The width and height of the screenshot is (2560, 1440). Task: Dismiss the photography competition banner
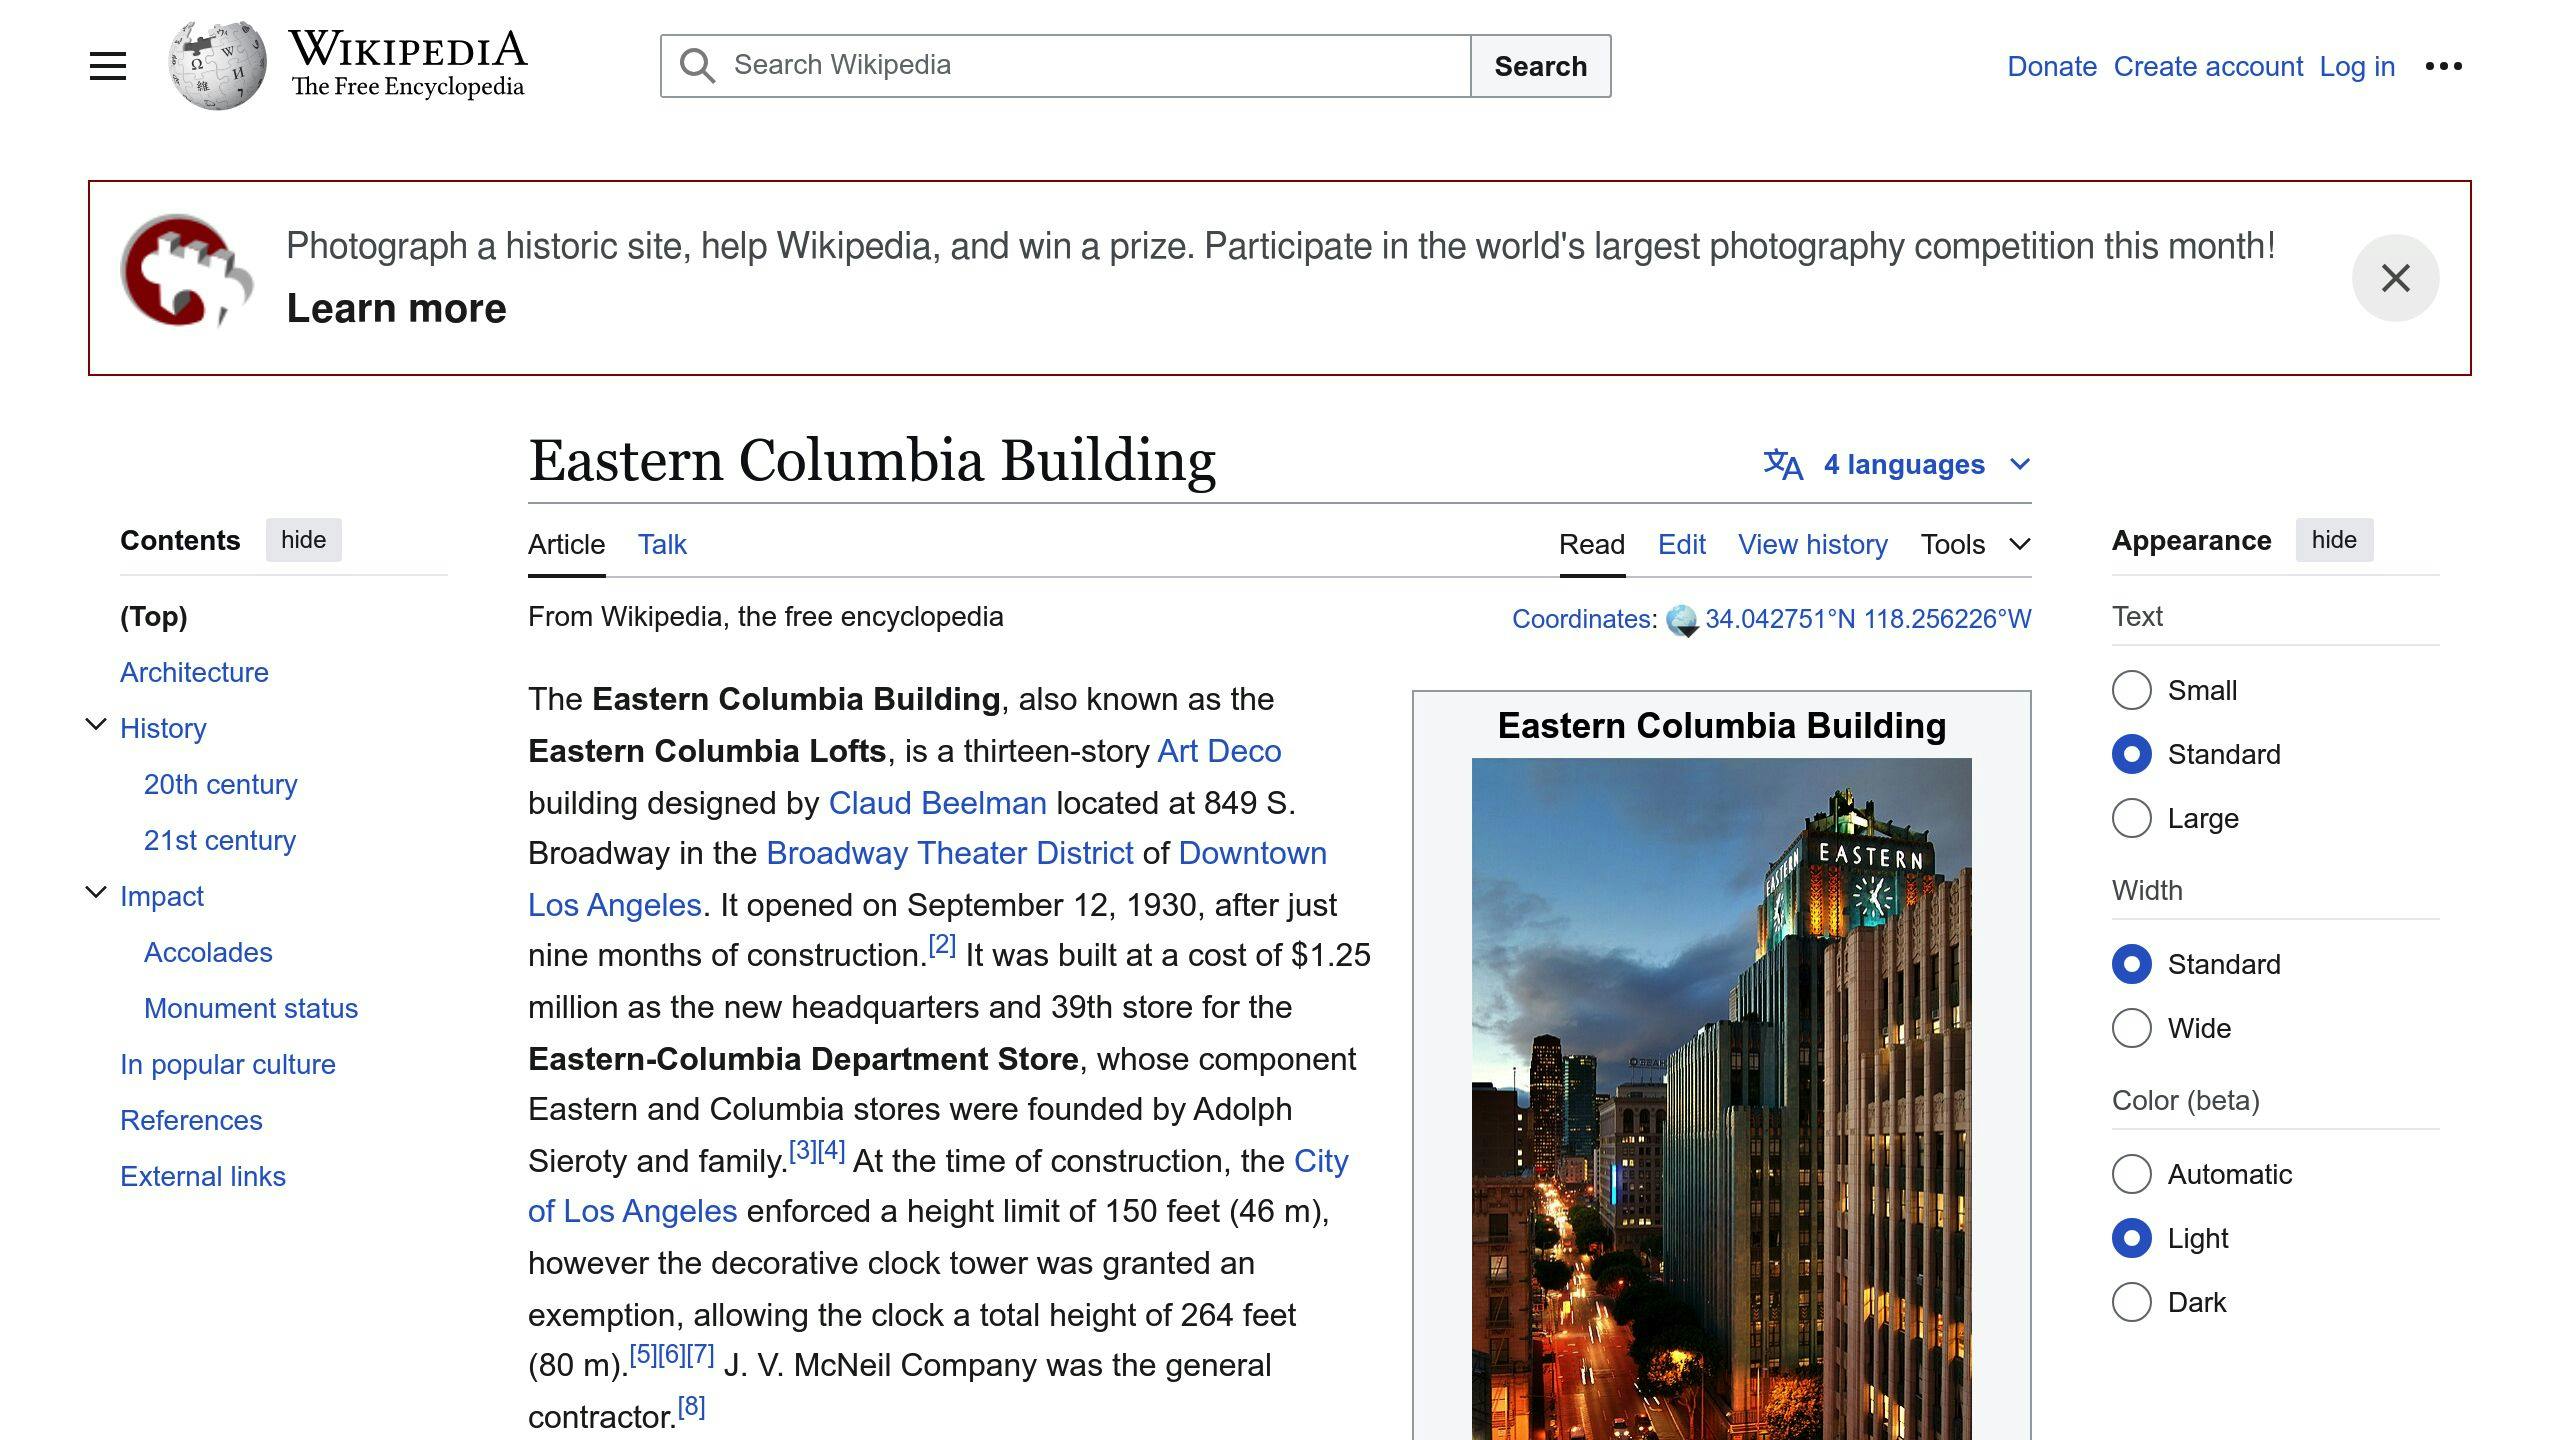coord(2396,277)
